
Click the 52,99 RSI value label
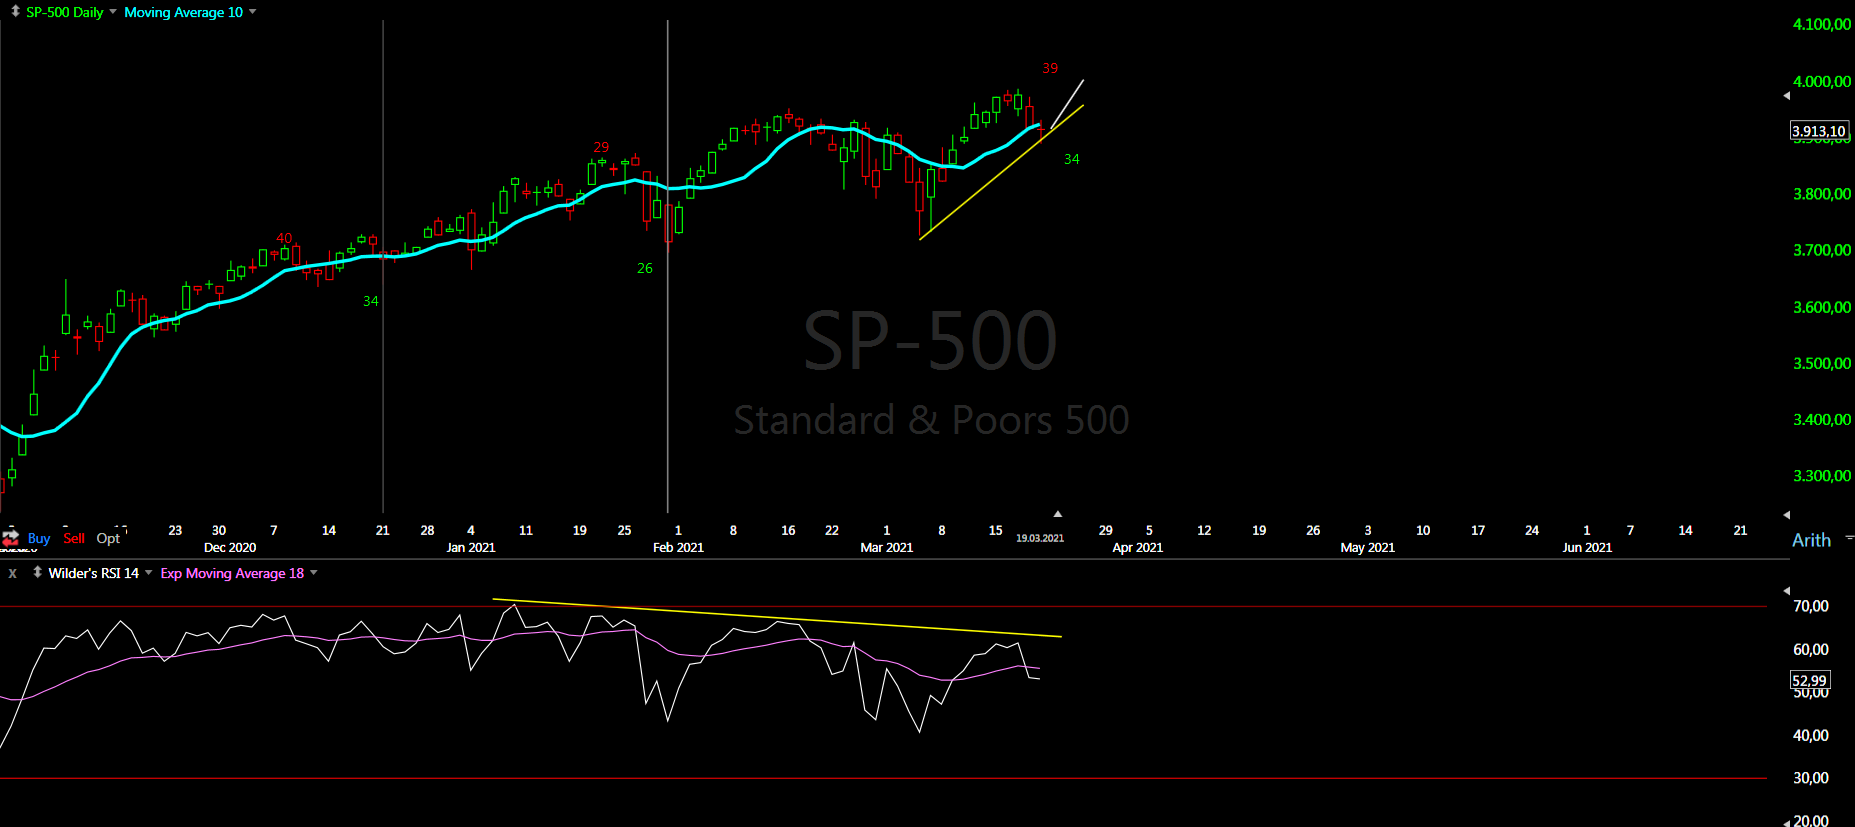point(1809,680)
